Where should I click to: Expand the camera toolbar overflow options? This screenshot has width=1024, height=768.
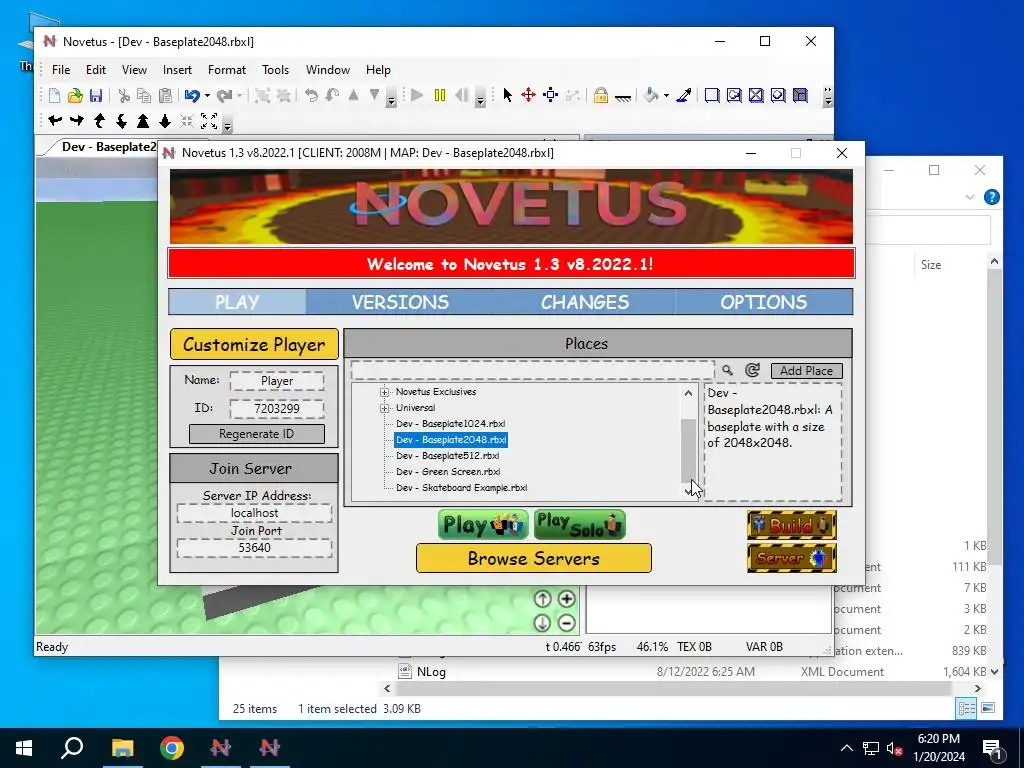[227, 124]
